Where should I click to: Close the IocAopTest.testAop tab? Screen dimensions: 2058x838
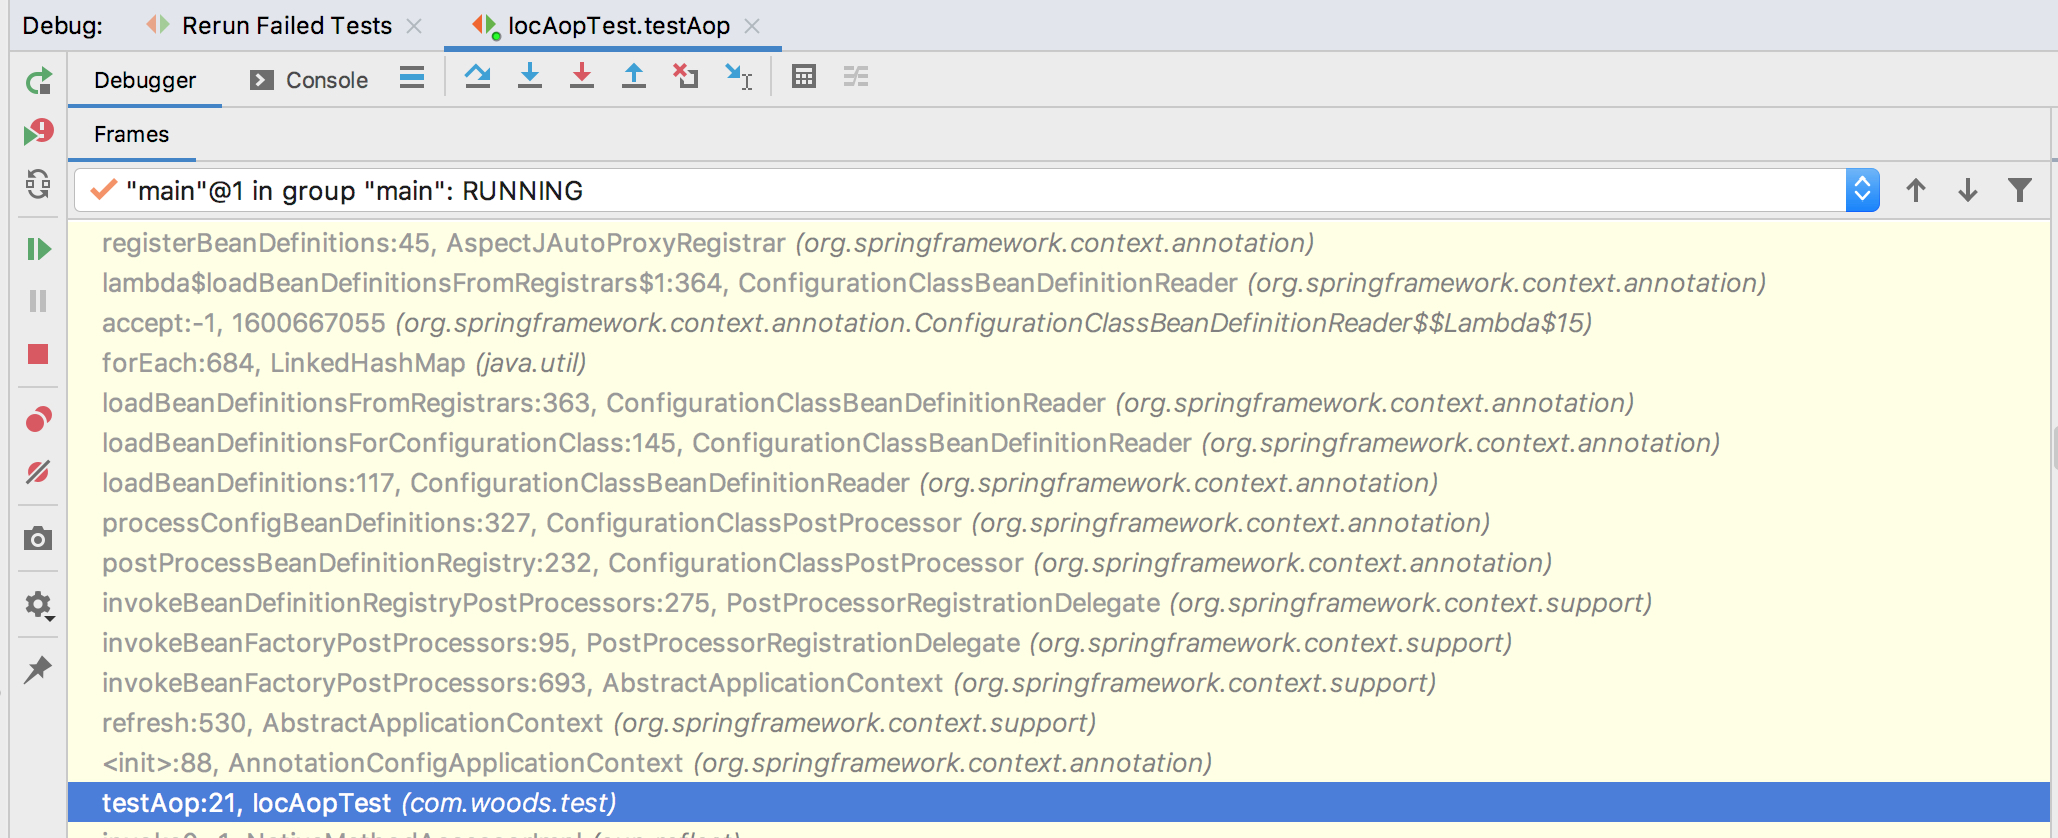[753, 26]
